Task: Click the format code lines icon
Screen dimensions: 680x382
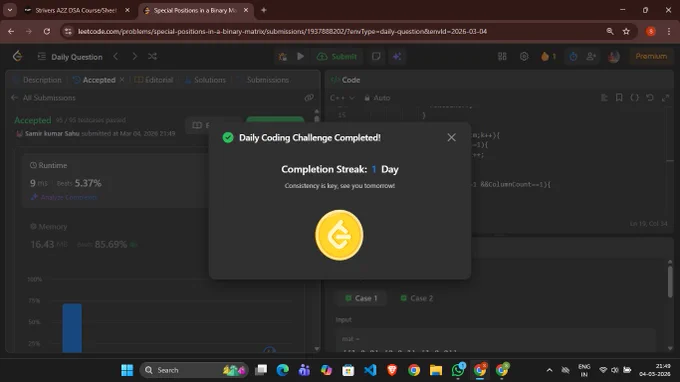Action: [604, 98]
